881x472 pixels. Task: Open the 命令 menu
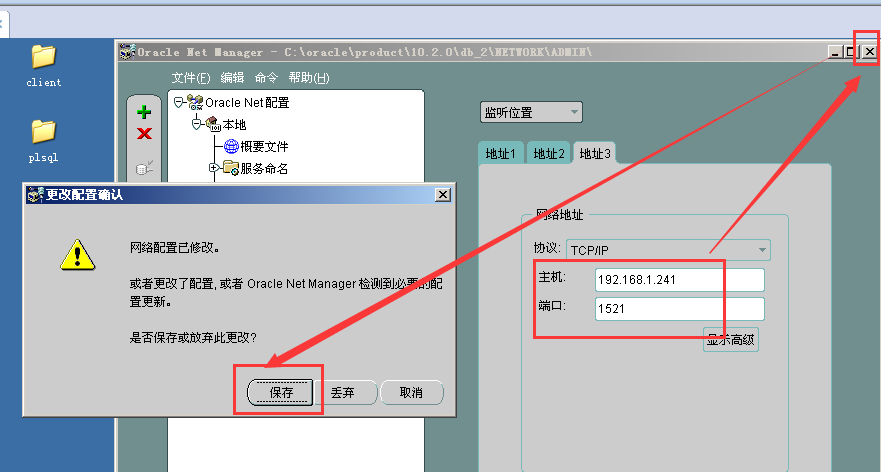click(266, 78)
